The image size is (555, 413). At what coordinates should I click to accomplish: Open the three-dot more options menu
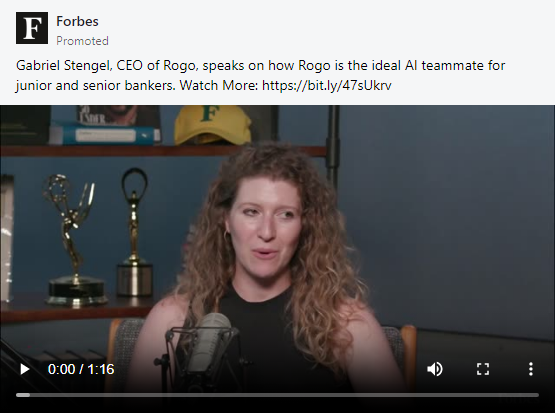click(531, 369)
